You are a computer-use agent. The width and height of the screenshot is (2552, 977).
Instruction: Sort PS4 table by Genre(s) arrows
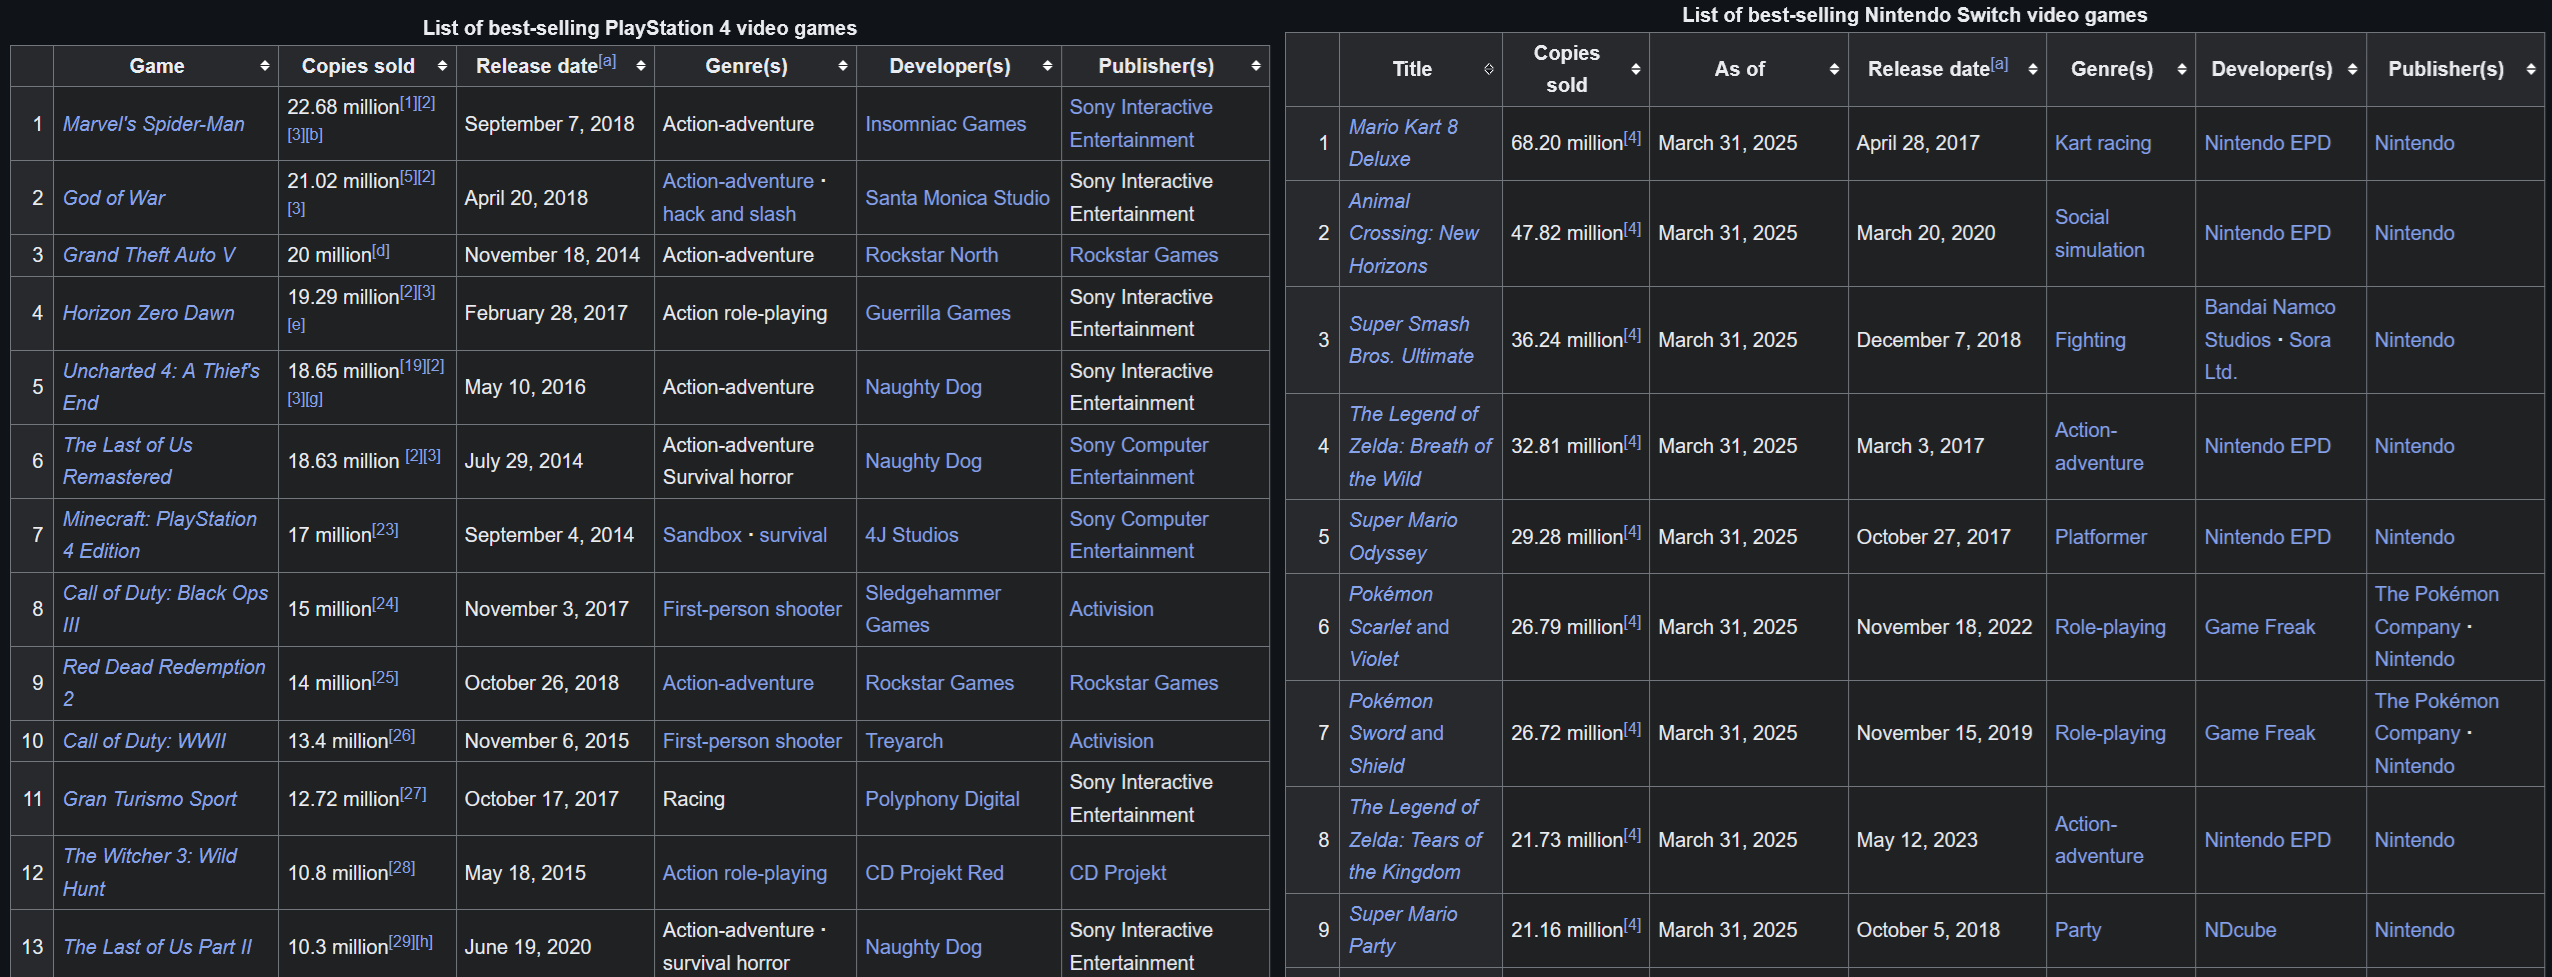(843, 66)
